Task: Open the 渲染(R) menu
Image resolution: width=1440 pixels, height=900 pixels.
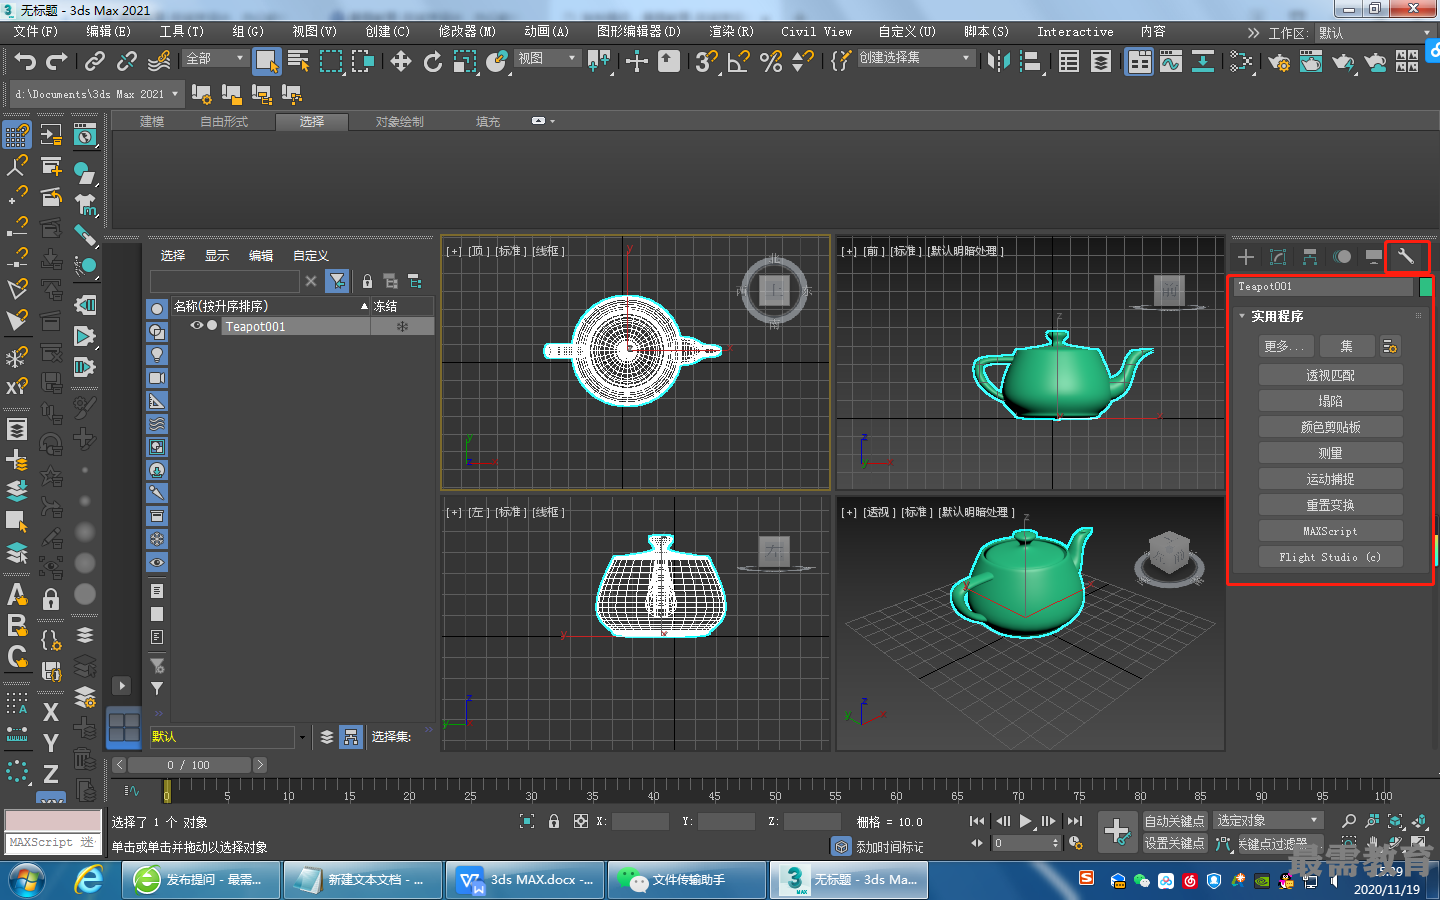Action: click(731, 32)
